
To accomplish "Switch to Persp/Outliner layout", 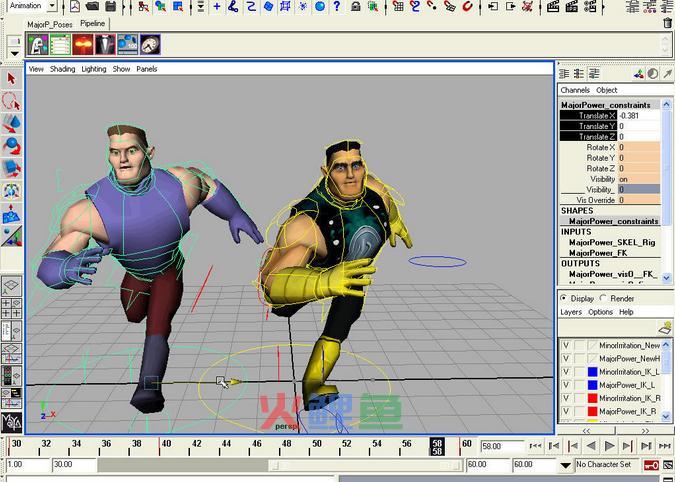I will click(11, 331).
